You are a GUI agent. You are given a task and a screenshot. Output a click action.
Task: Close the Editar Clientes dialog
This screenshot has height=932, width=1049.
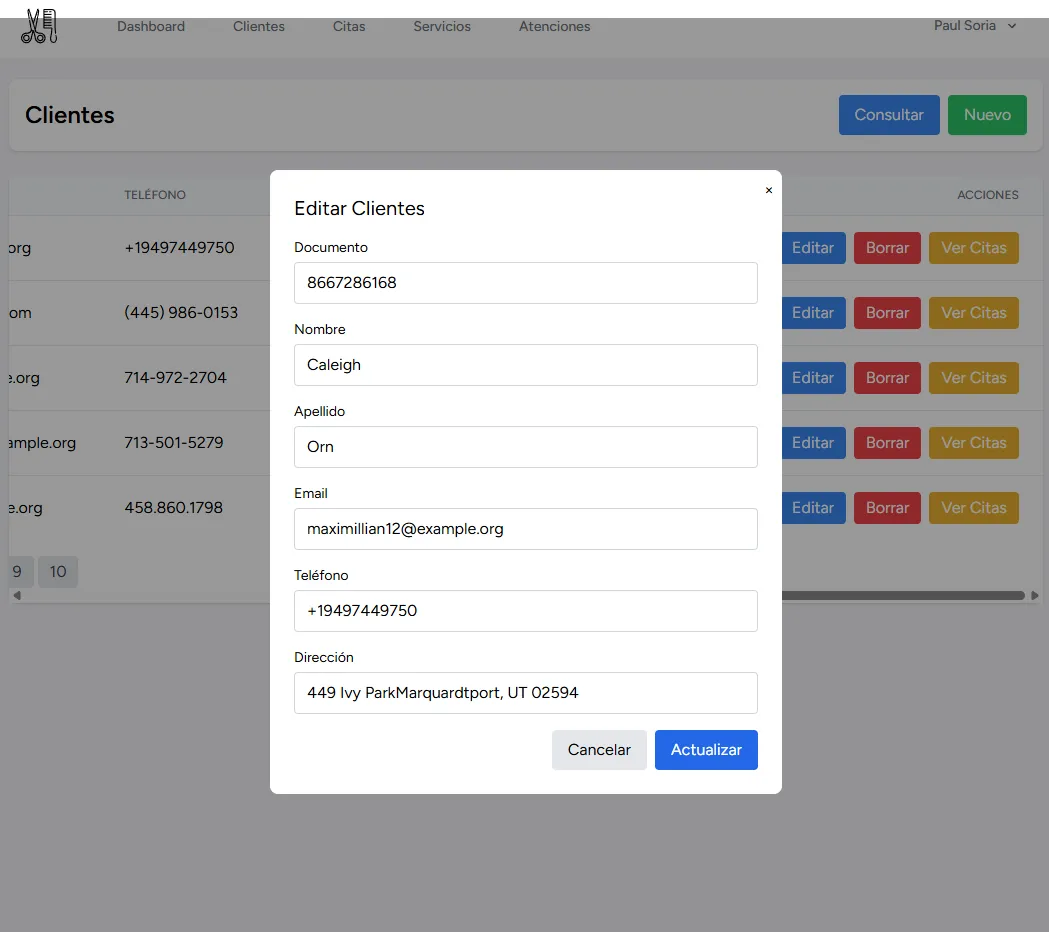pos(768,190)
